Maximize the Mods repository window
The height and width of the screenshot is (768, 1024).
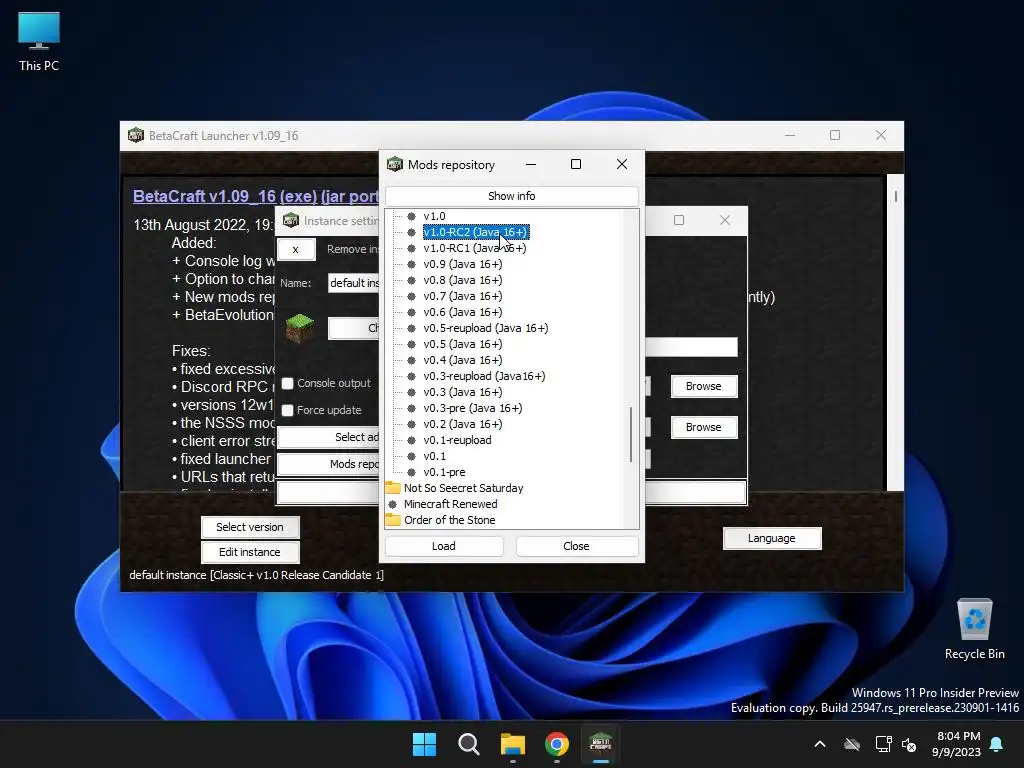point(576,164)
